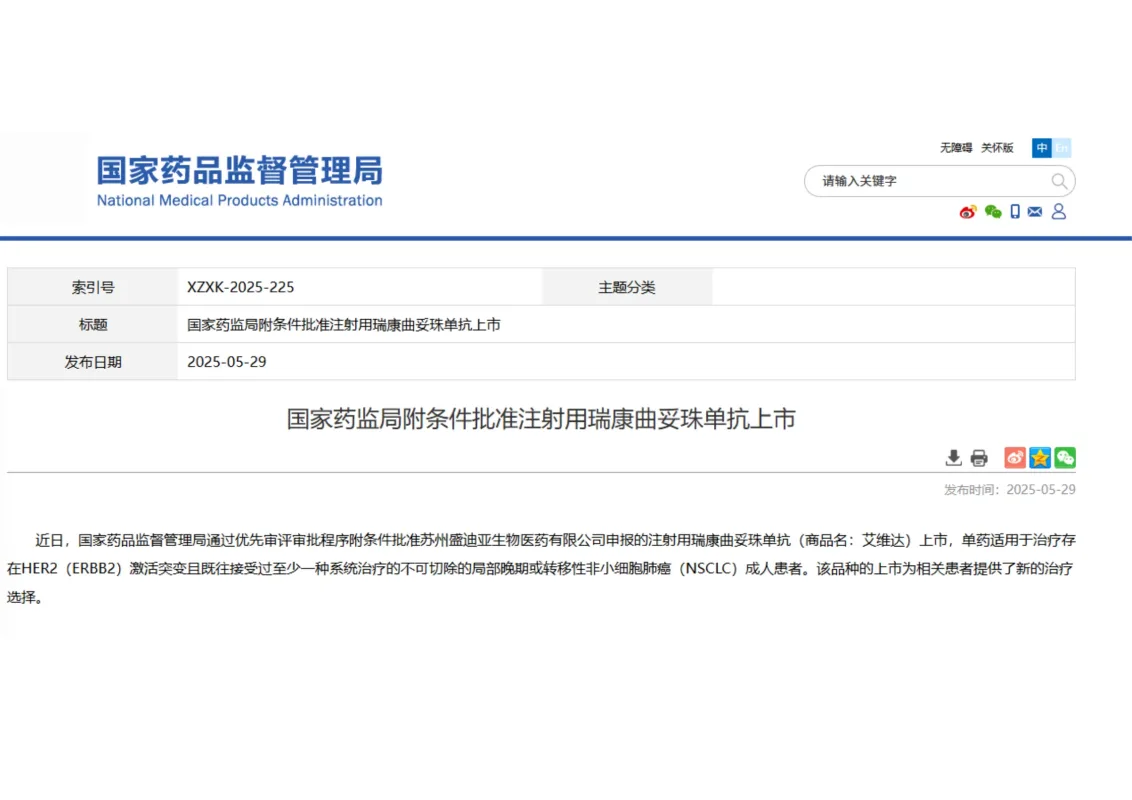Click index number XZXK-2025-225

[241, 287]
